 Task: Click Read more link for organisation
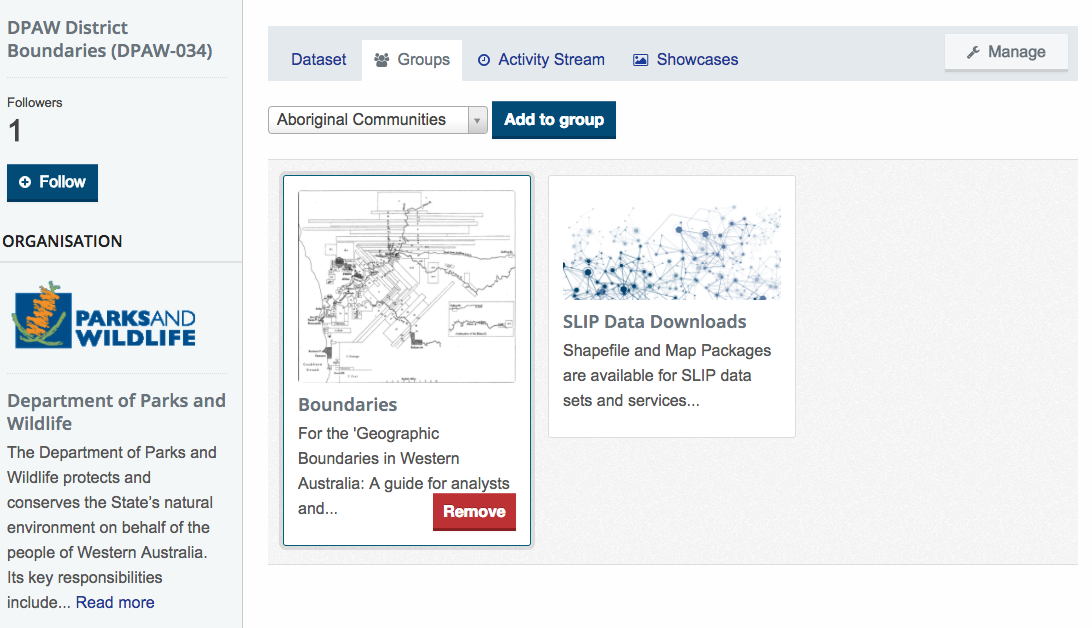(115, 602)
